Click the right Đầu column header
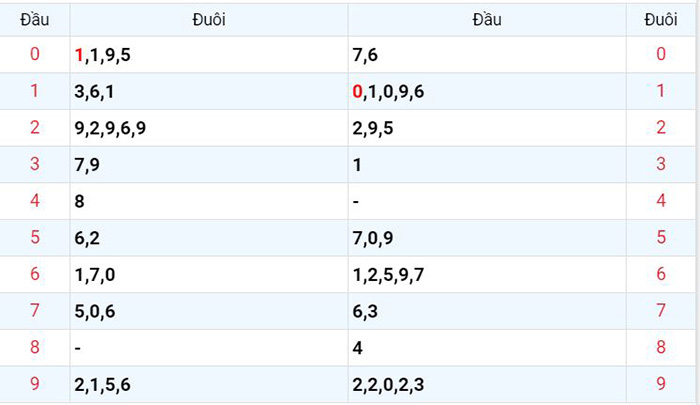Viewport: 700px width, 405px height. click(x=487, y=20)
